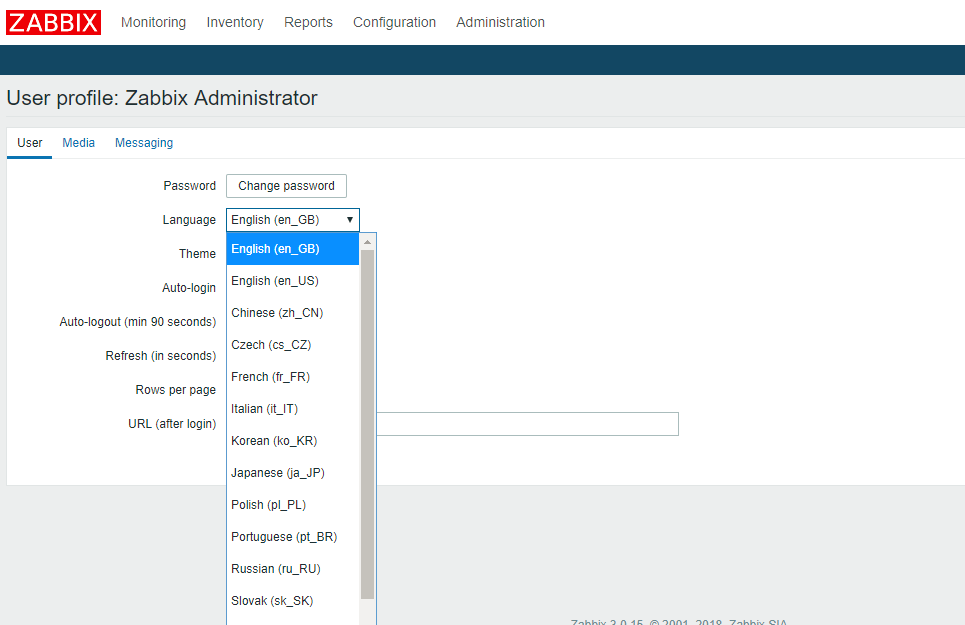Open the Monitoring menu
The height and width of the screenshot is (625, 965).
[x=153, y=22]
